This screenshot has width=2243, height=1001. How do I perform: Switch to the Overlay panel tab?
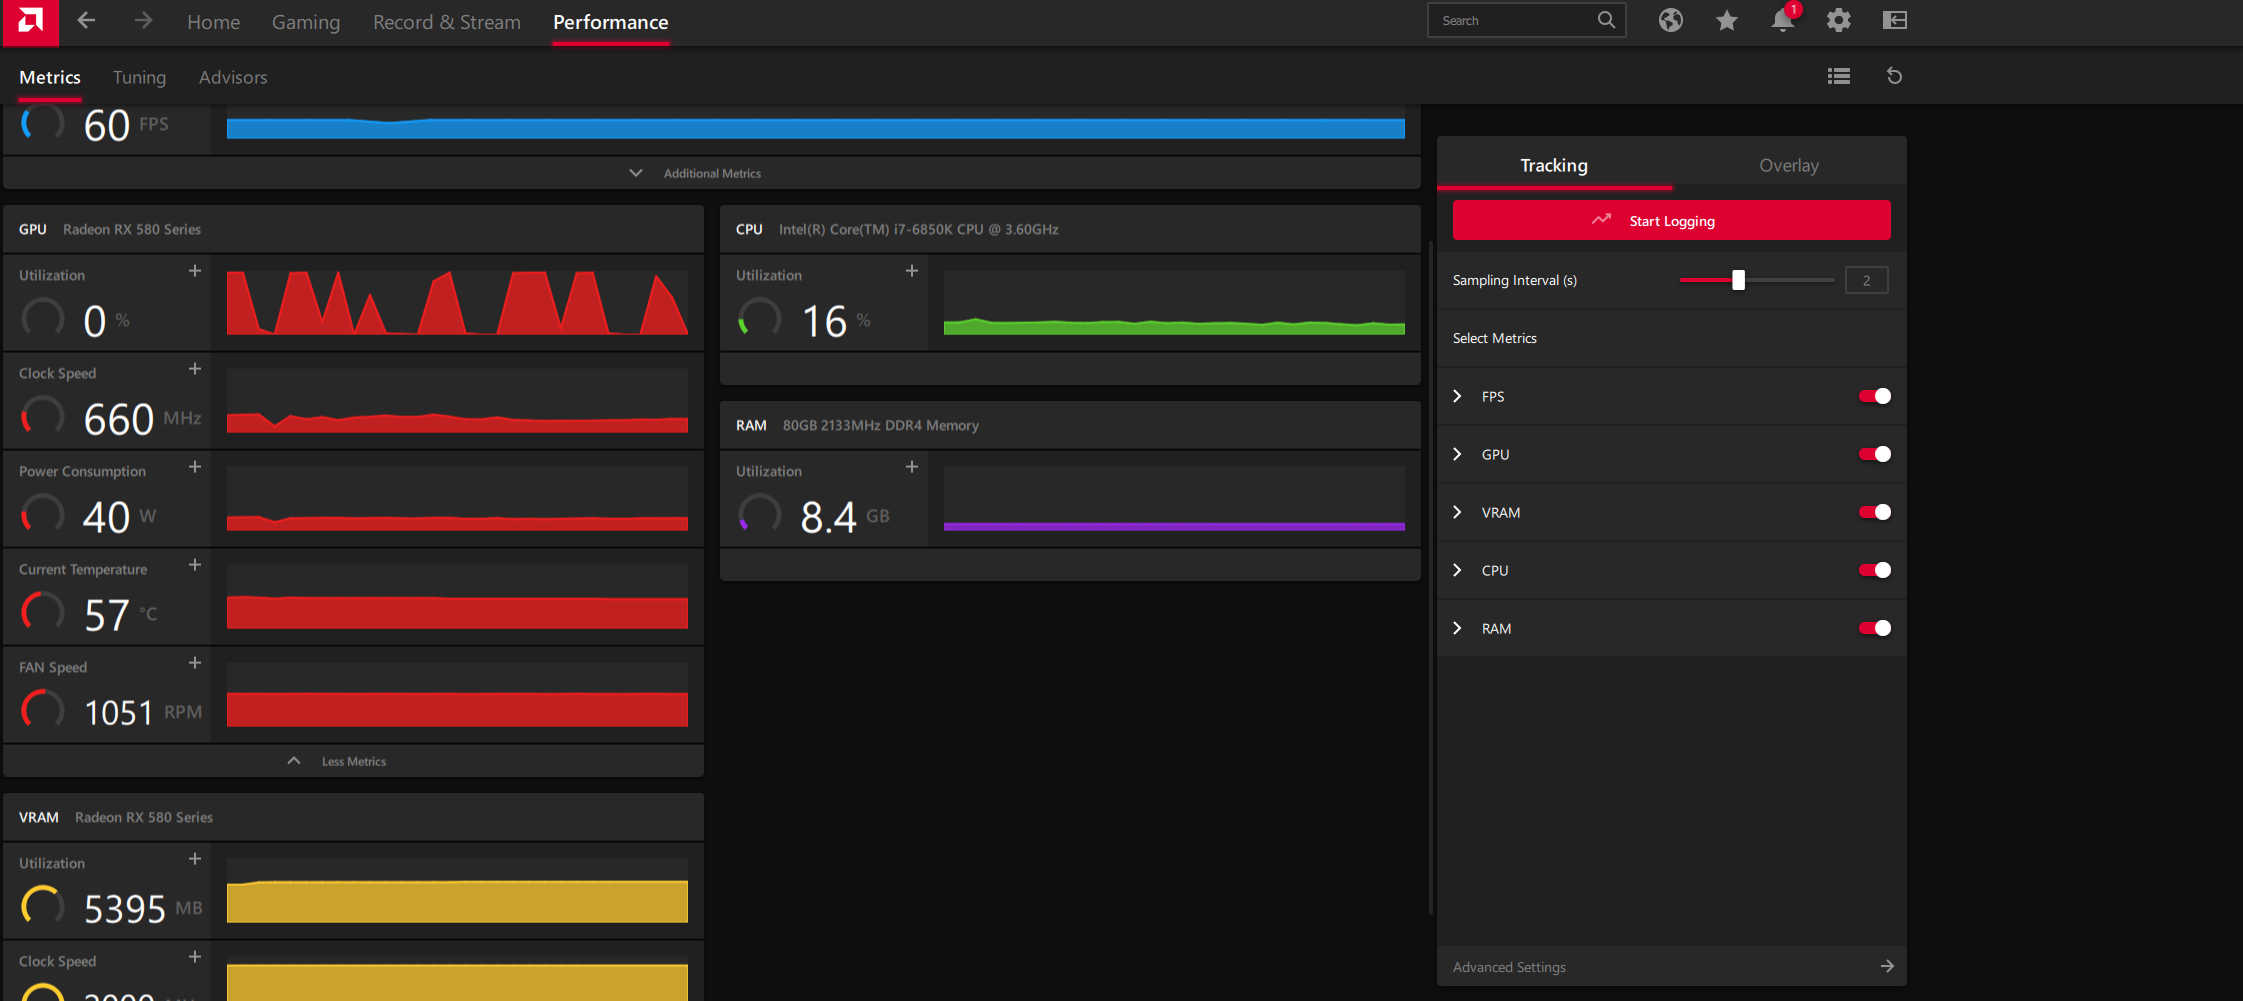coord(1789,165)
